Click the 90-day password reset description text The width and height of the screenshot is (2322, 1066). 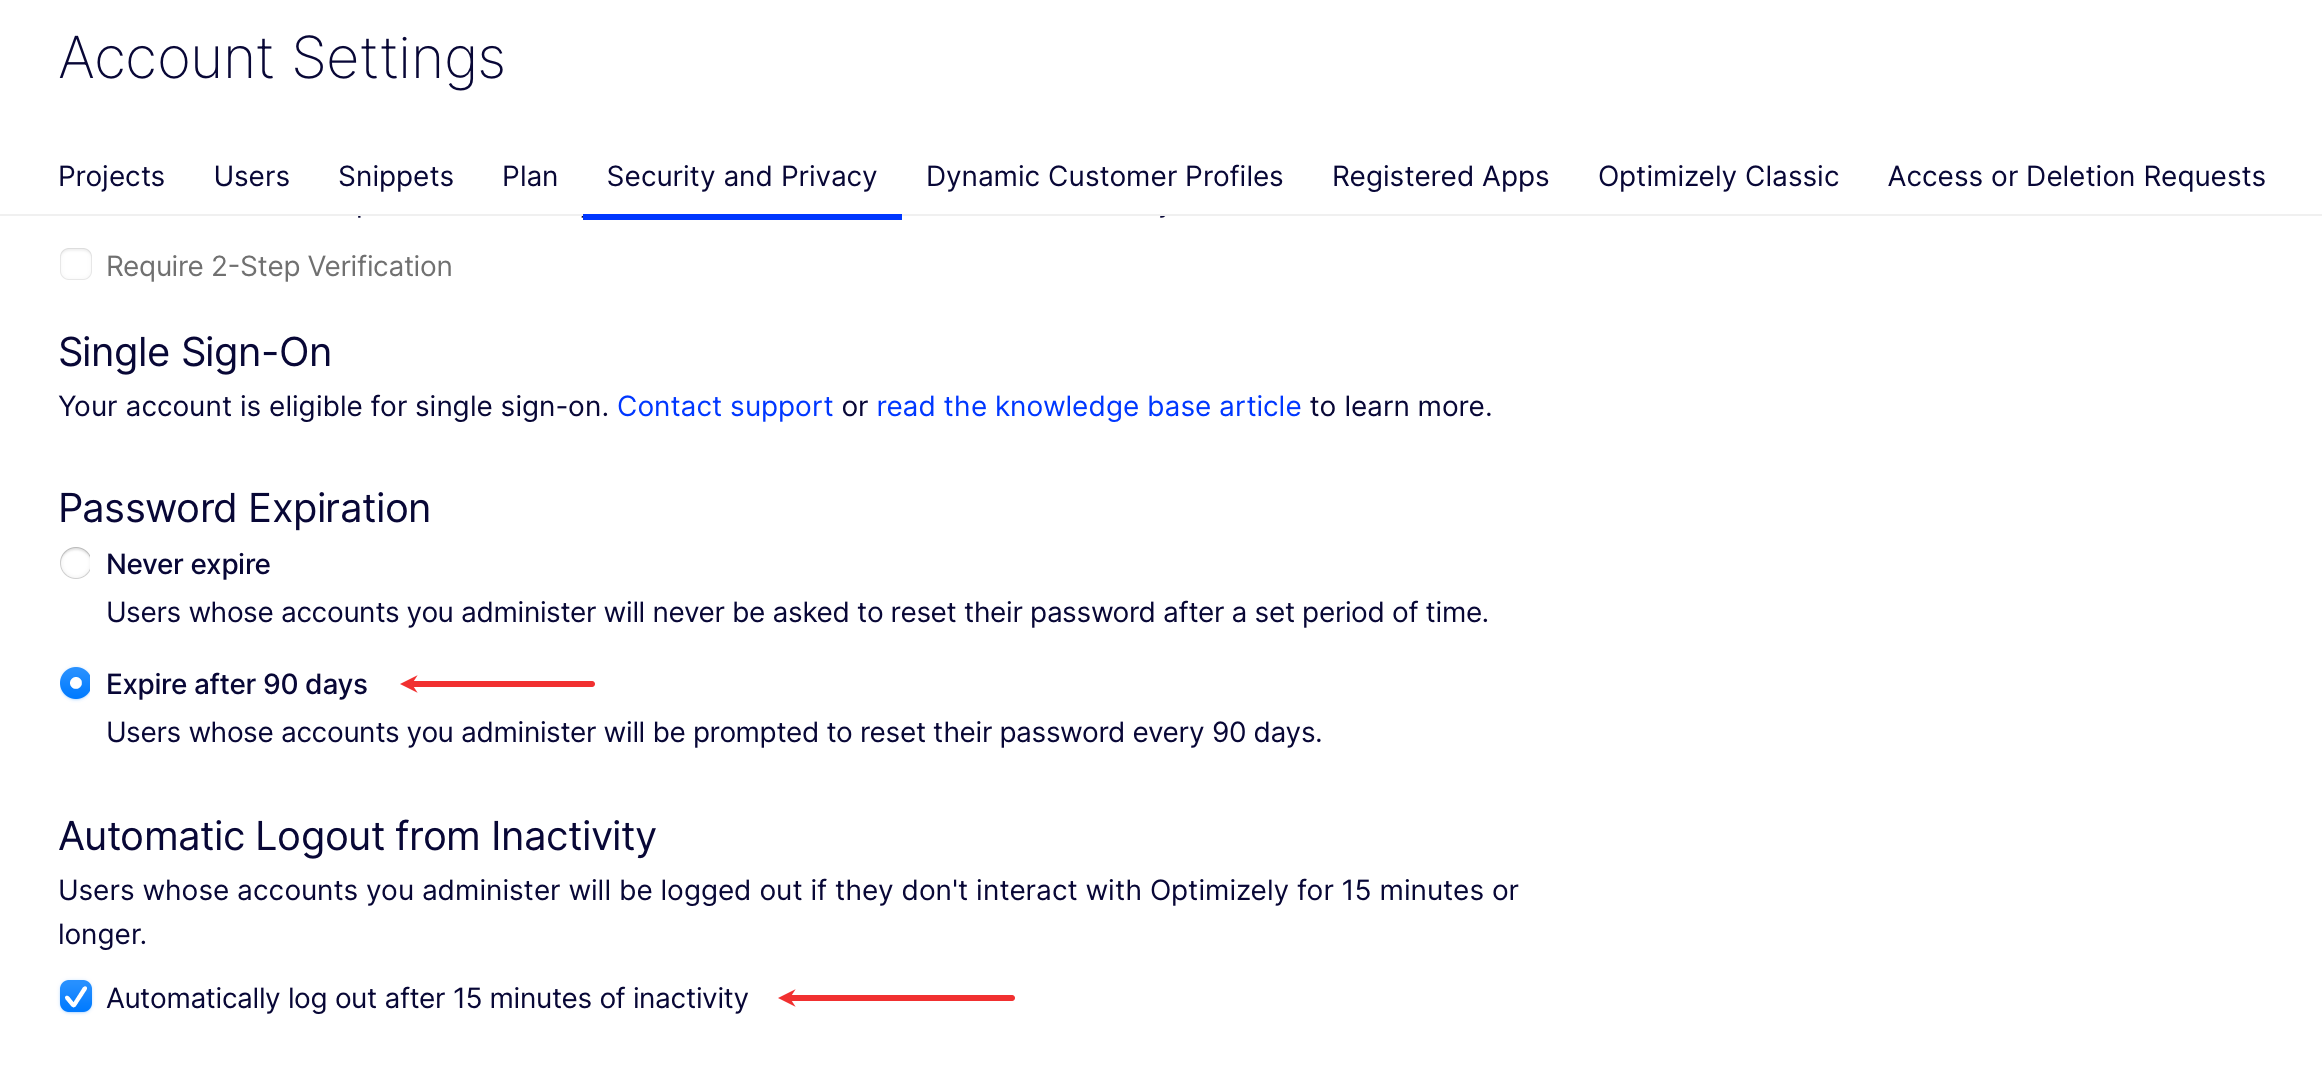[714, 732]
